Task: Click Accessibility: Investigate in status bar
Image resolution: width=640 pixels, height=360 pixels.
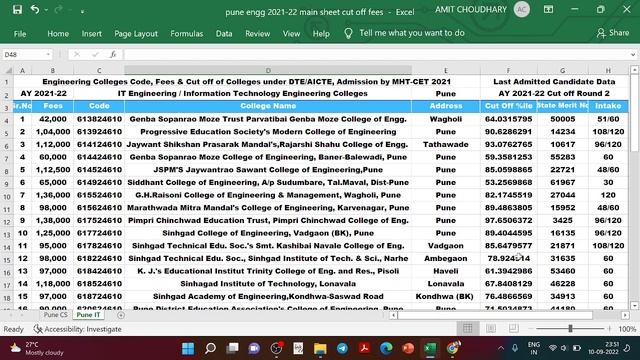Action: [78, 329]
